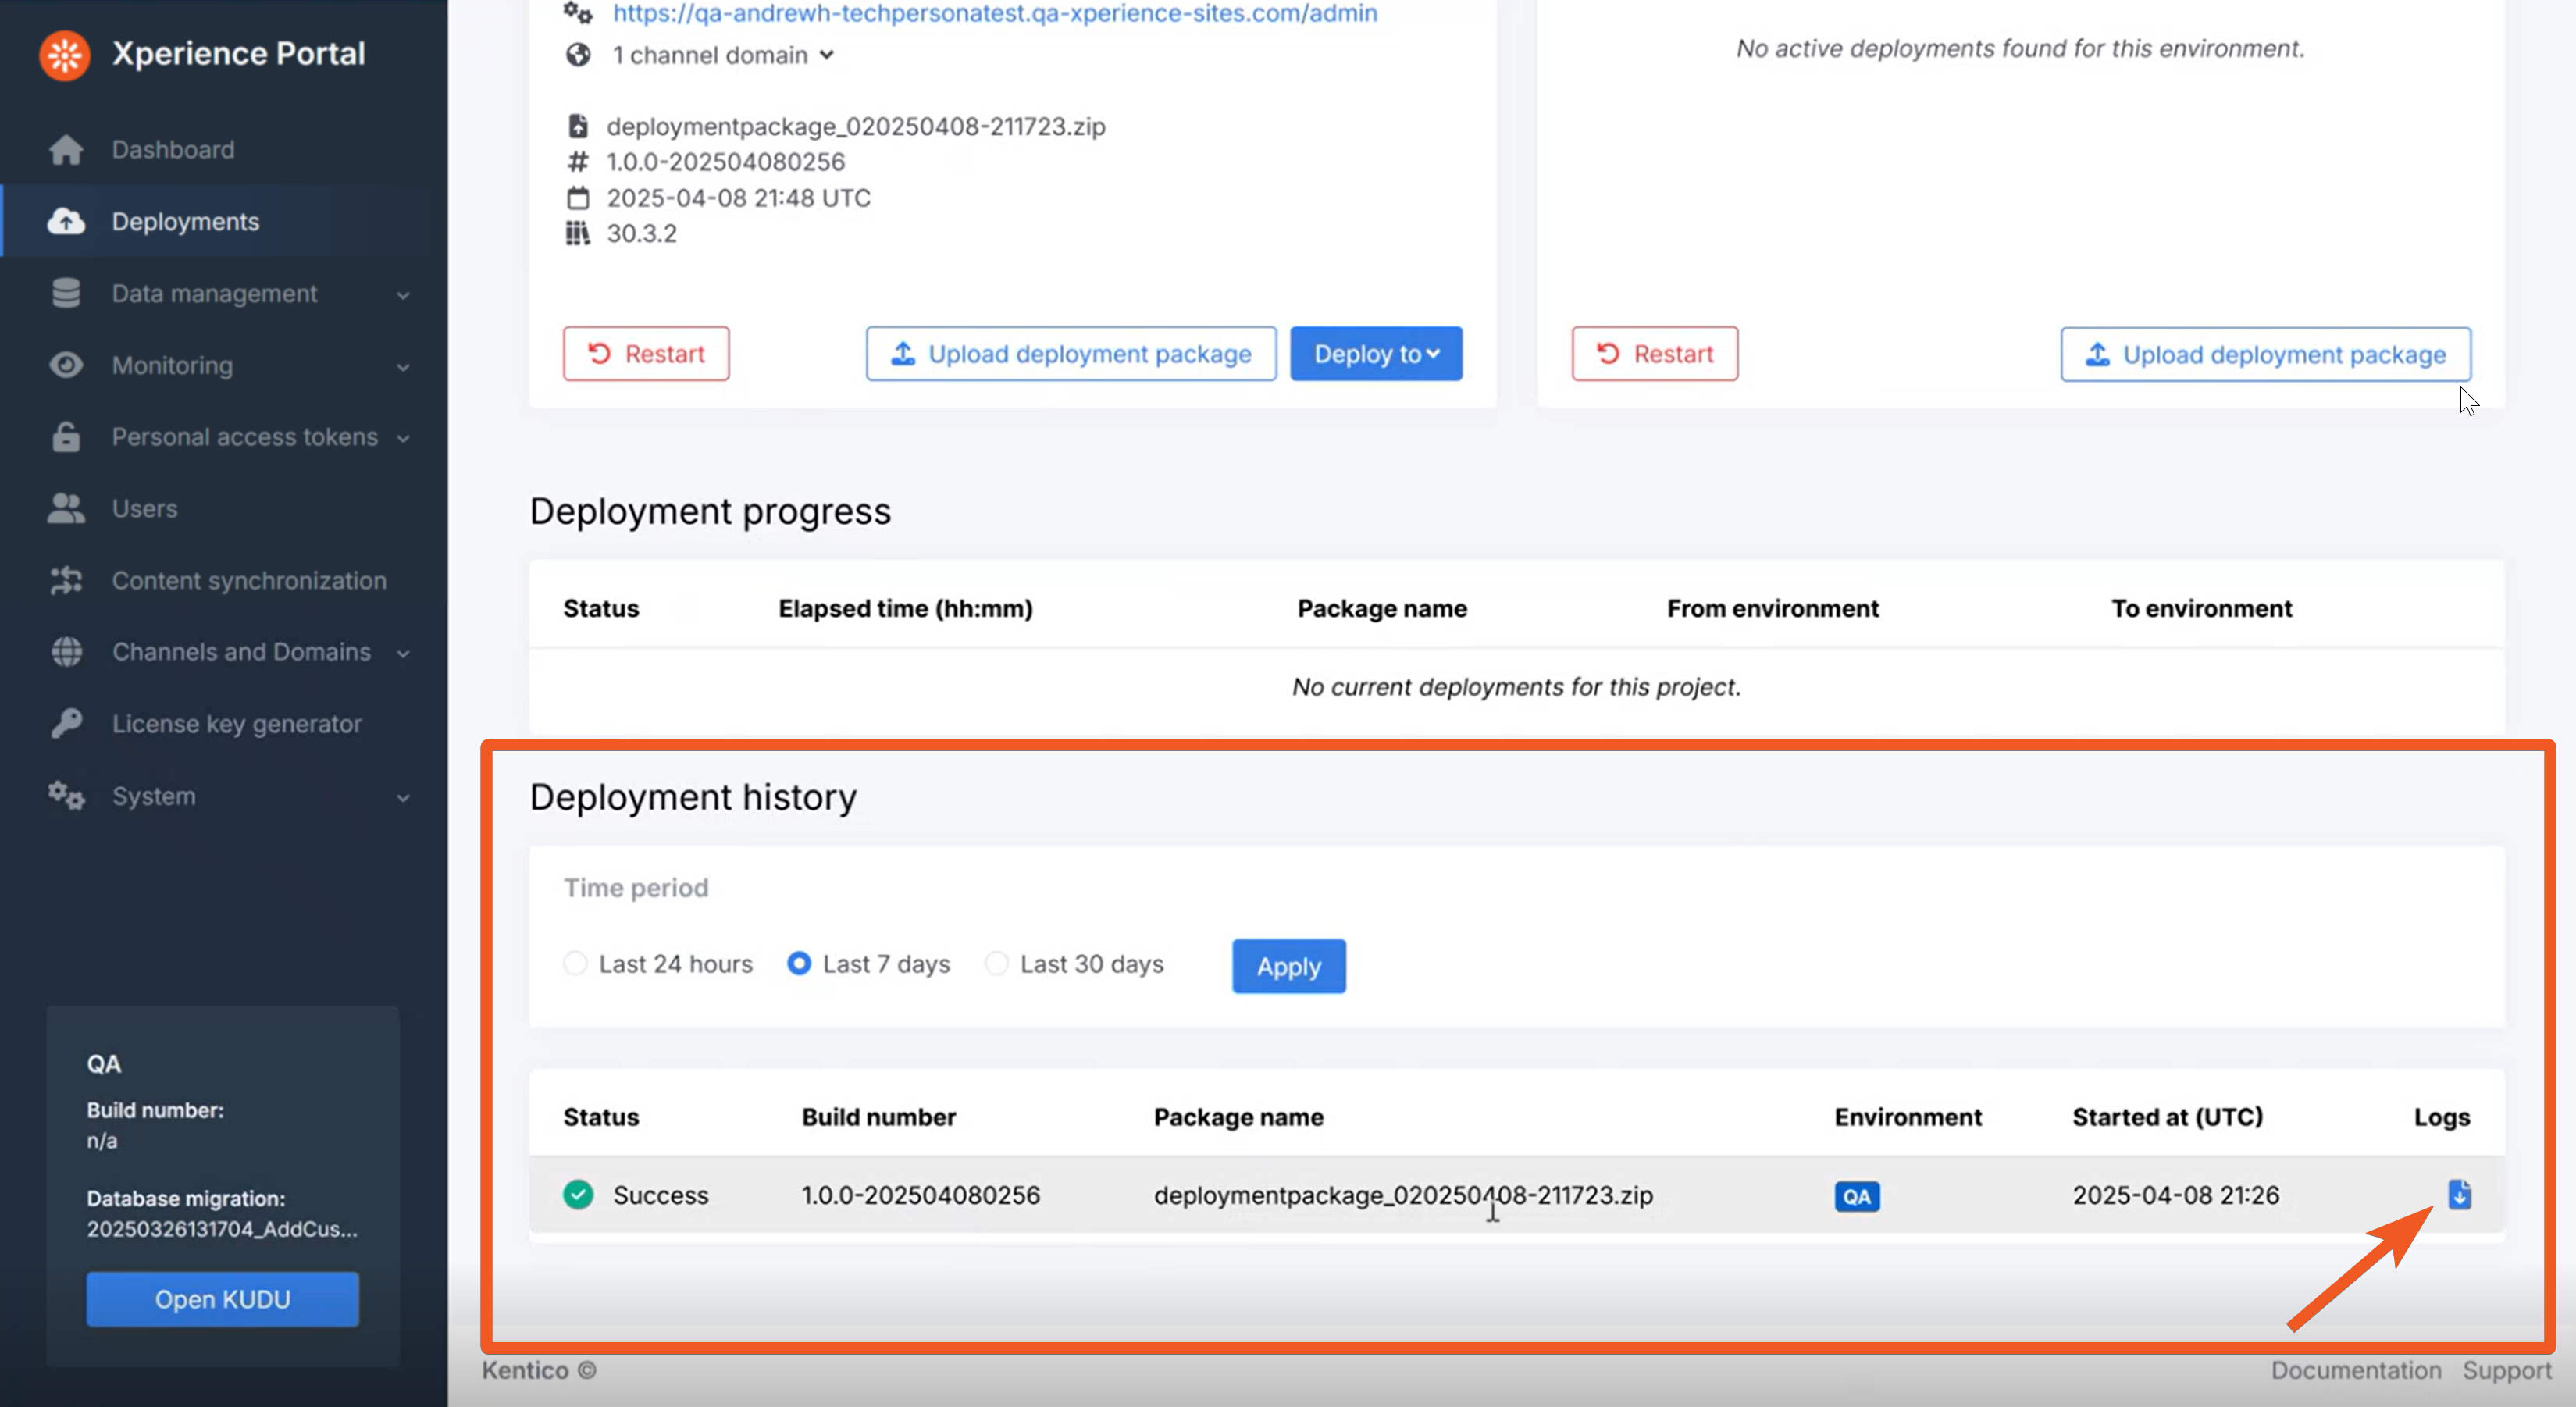
Task: Click the Deployments cloud upload icon
Action: (x=66, y=221)
